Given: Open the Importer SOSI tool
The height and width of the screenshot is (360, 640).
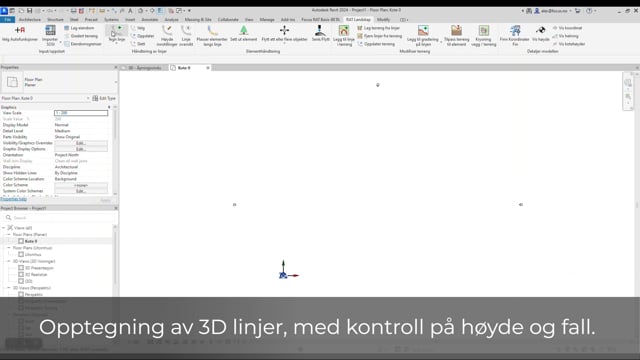Looking at the screenshot, I should point(50,35).
